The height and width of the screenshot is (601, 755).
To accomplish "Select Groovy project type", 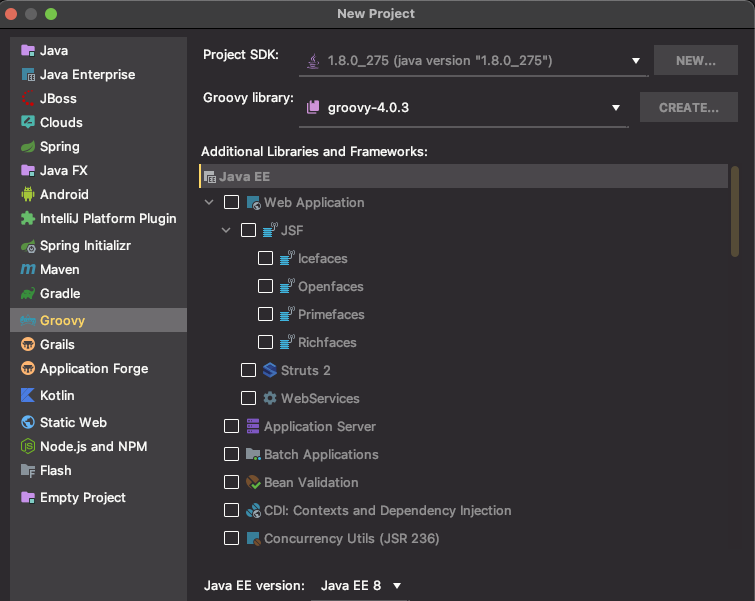I will [98, 320].
